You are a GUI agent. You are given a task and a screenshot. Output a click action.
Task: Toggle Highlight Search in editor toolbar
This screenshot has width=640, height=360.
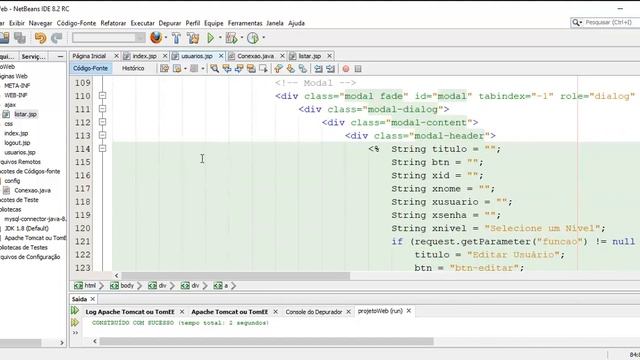251,69
